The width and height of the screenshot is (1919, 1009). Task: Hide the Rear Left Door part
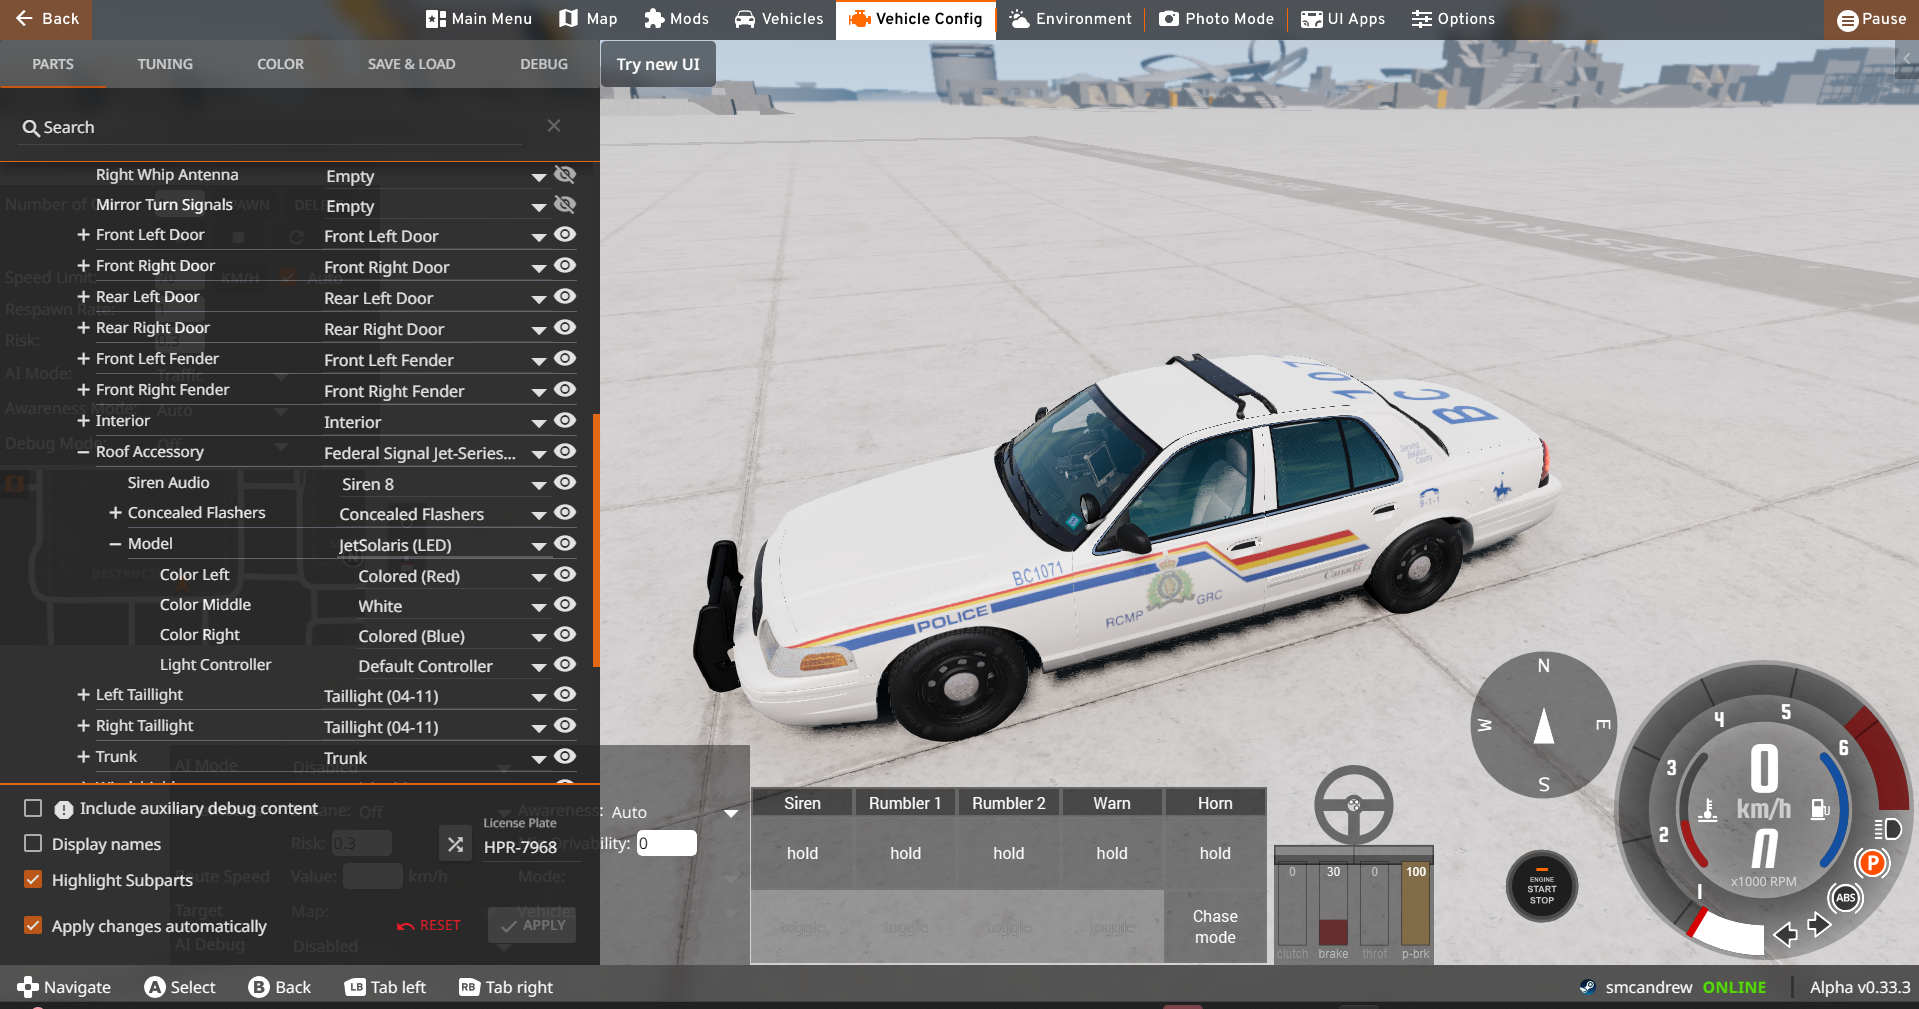(x=565, y=296)
